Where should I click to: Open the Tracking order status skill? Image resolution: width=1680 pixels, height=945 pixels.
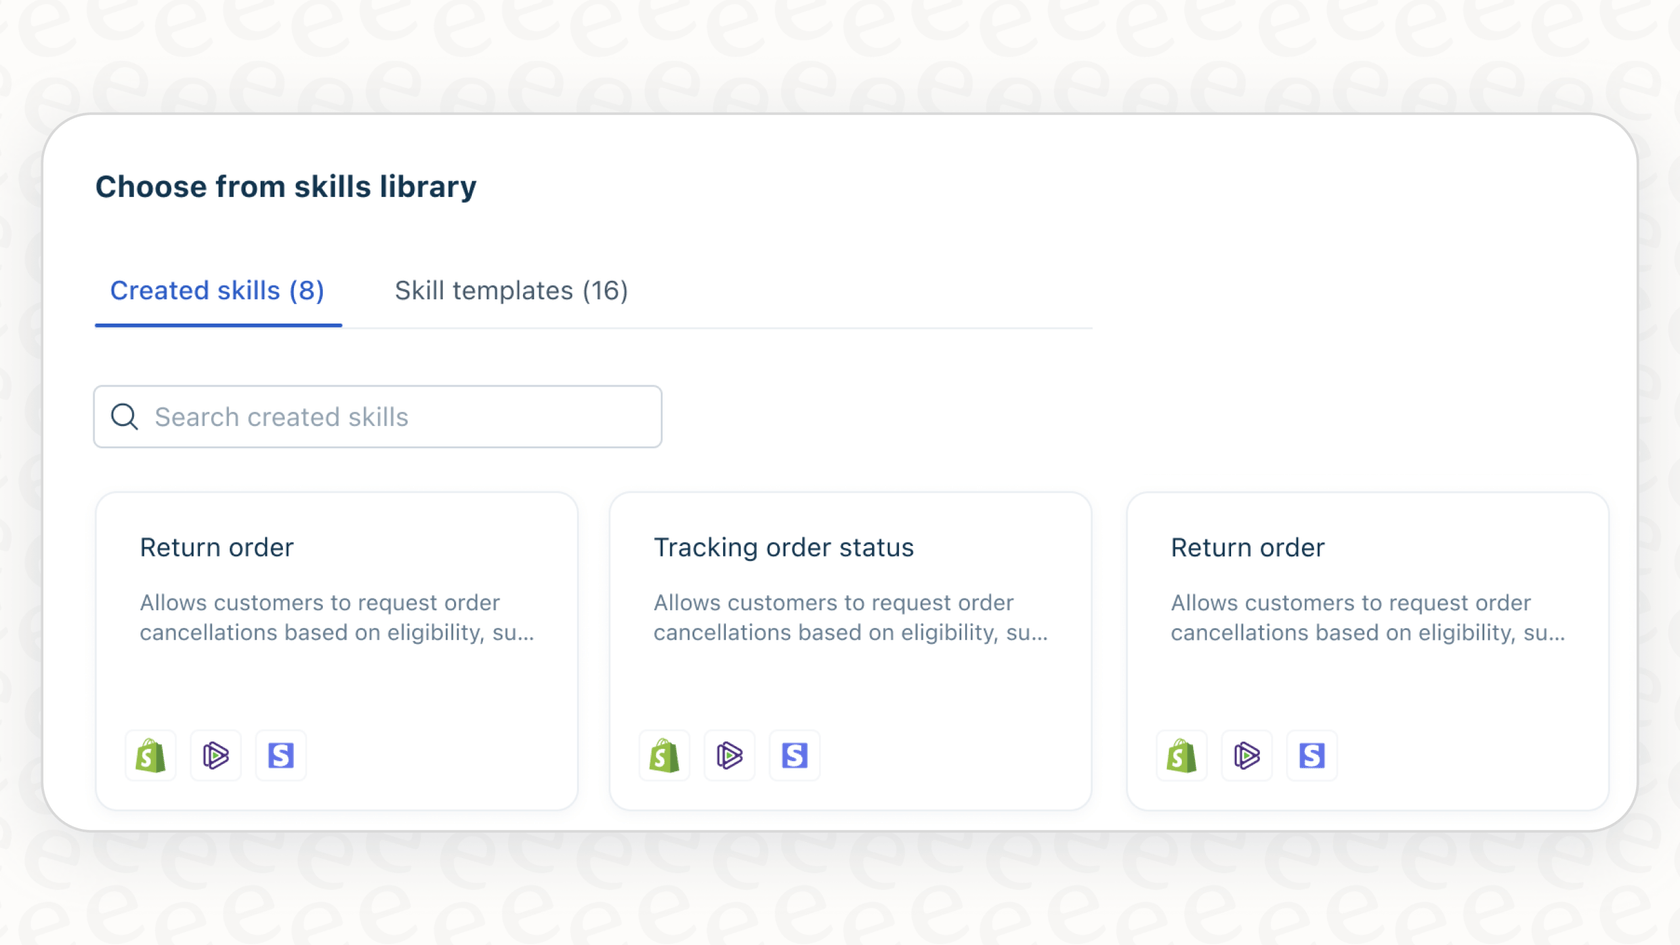click(849, 650)
